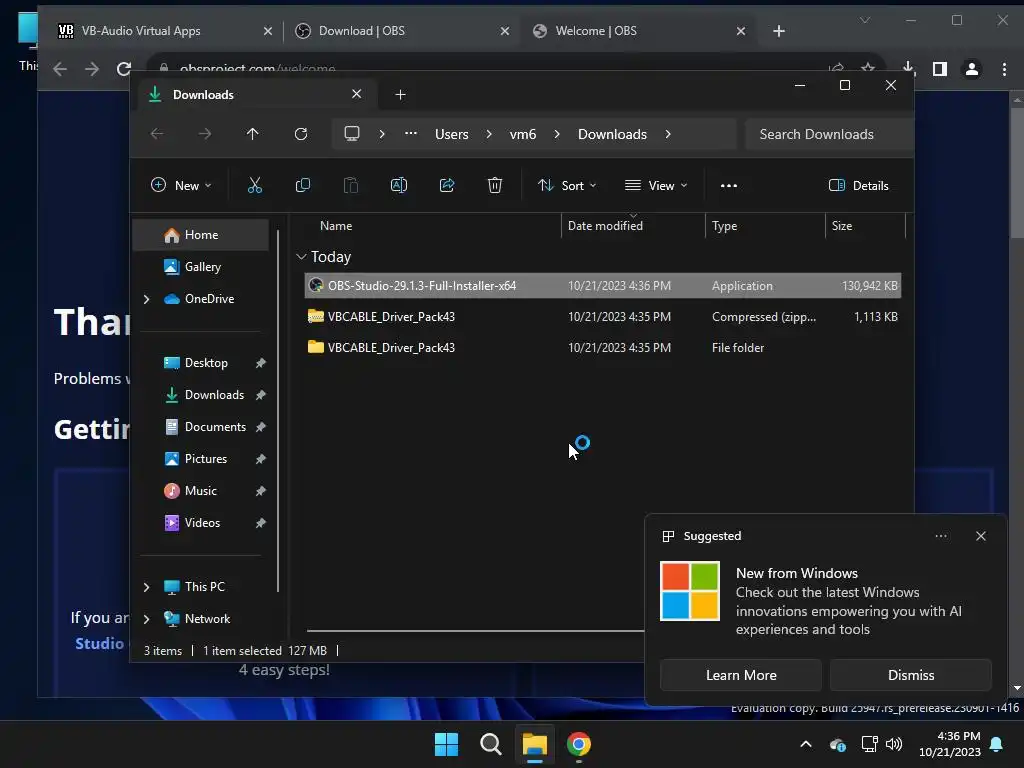Open taskbar Search magnifier
Image resolution: width=1024 pixels, height=768 pixels.
490,744
